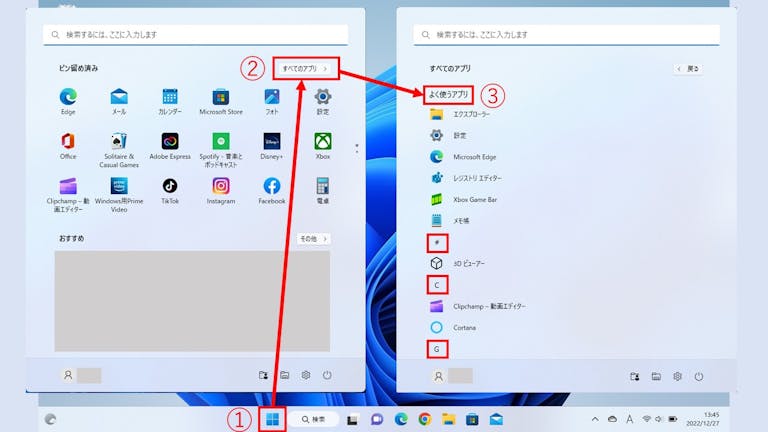Image resolution: width=768 pixels, height=432 pixels.
Task: Click the 戻る back button
Action: pos(688,69)
